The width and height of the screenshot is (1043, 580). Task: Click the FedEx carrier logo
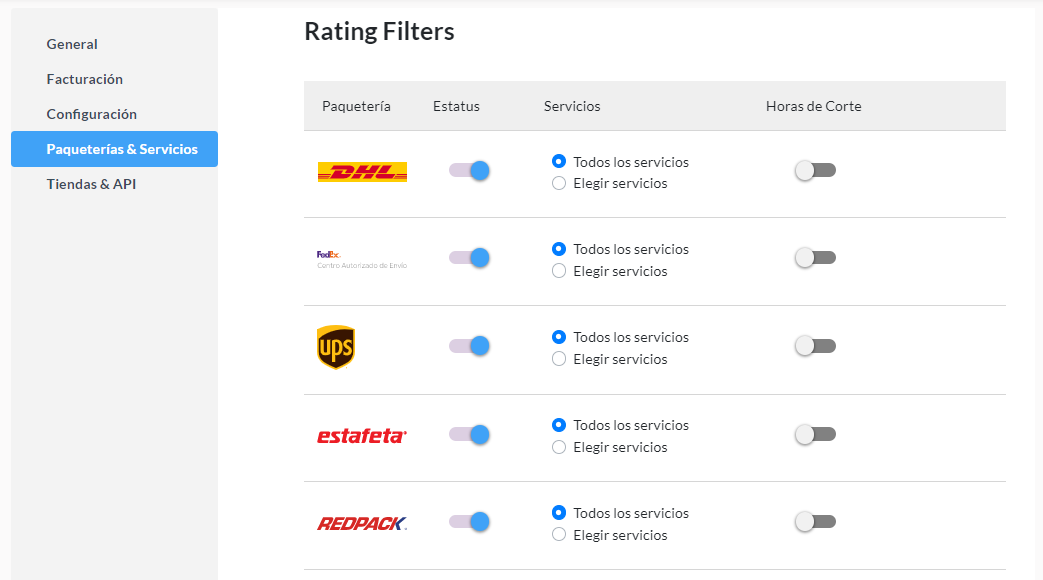[x=362, y=259]
